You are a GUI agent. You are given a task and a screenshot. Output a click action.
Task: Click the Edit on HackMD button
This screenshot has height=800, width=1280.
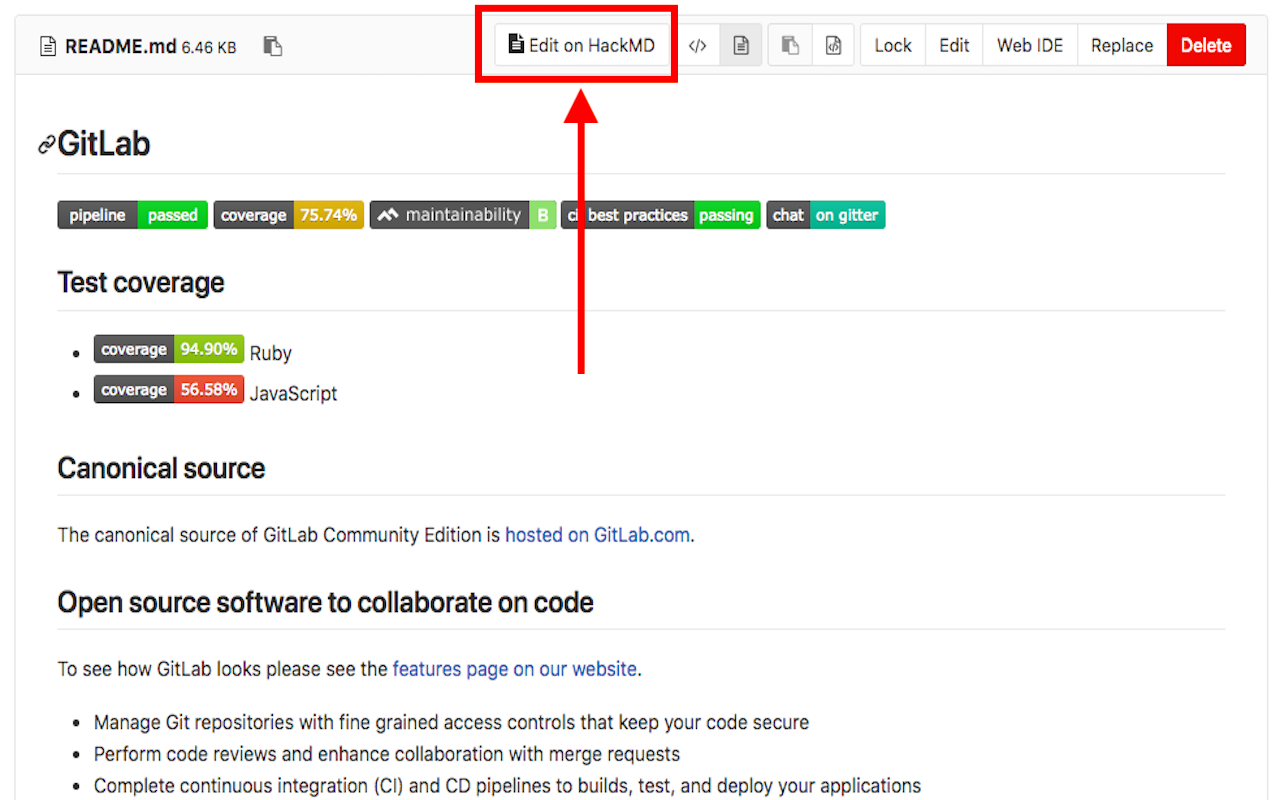(582, 45)
